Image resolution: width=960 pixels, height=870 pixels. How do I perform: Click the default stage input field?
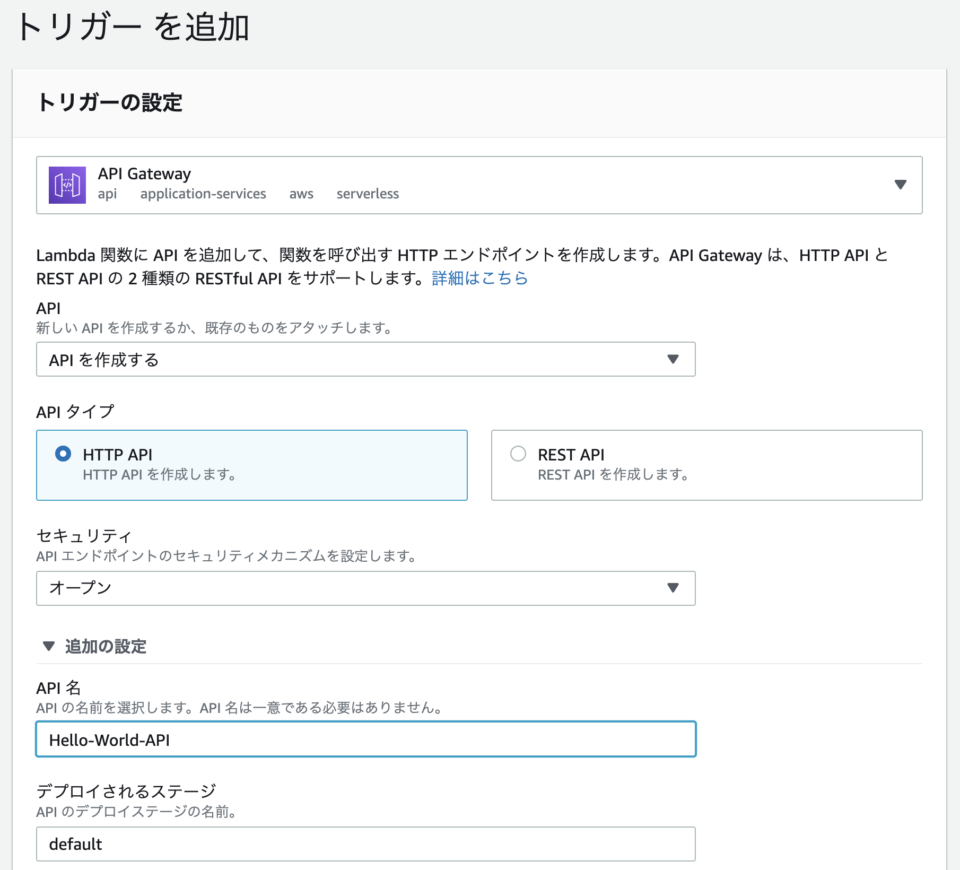point(365,843)
